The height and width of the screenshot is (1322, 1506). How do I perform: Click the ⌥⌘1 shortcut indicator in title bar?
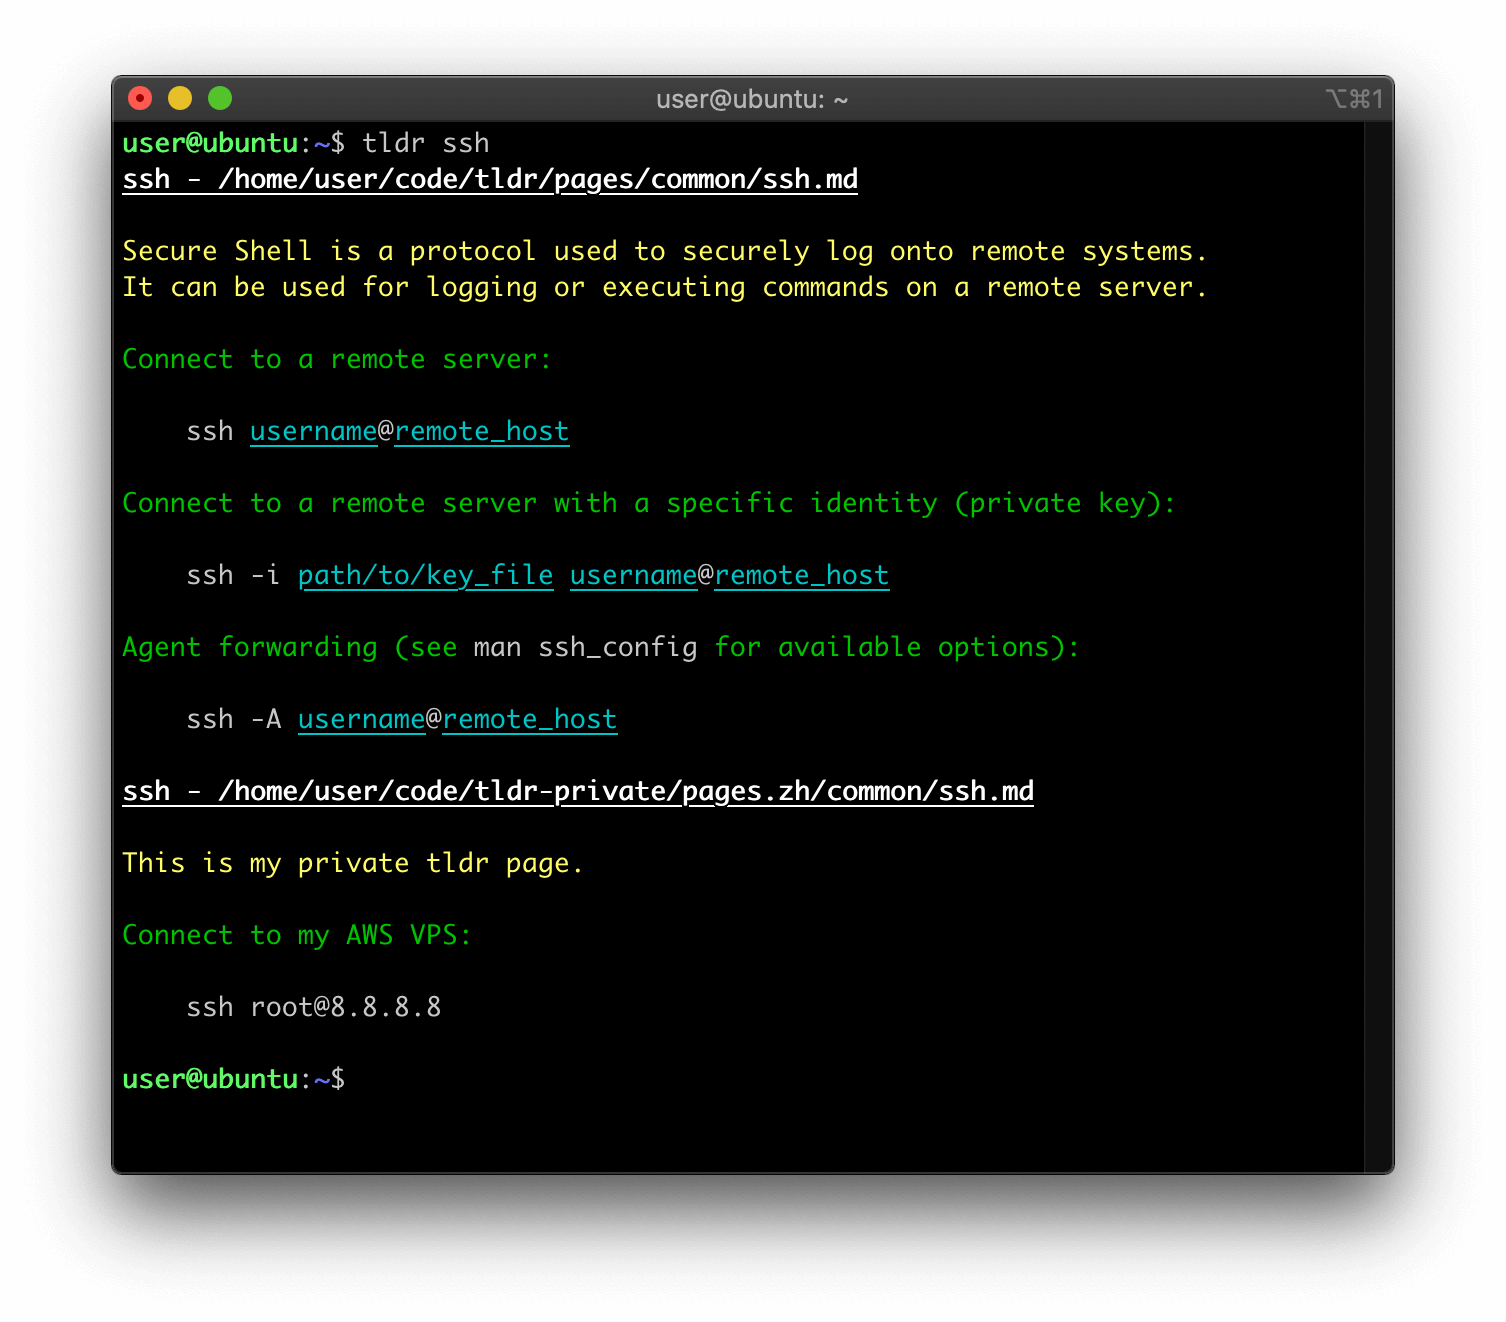(x=1354, y=99)
